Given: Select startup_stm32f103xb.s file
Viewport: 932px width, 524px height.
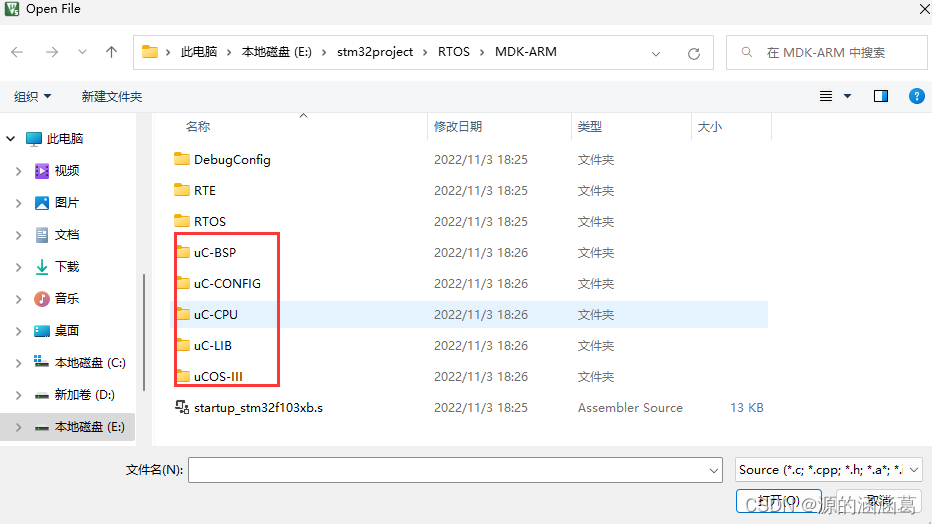Looking at the screenshot, I should (x=258, y=408).
